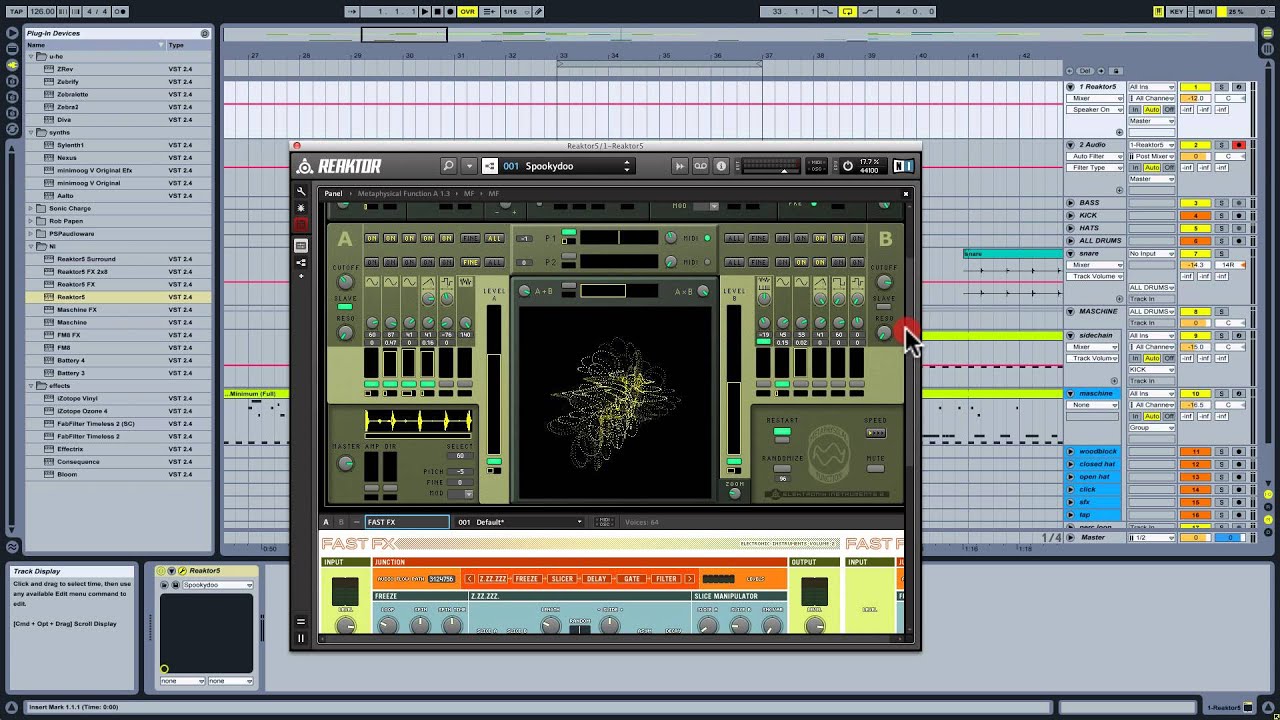The width and height of the screenshot is (1280, 720).
Task: Click pause icon at Reaktor sidebar bottom
Action: 301,638
